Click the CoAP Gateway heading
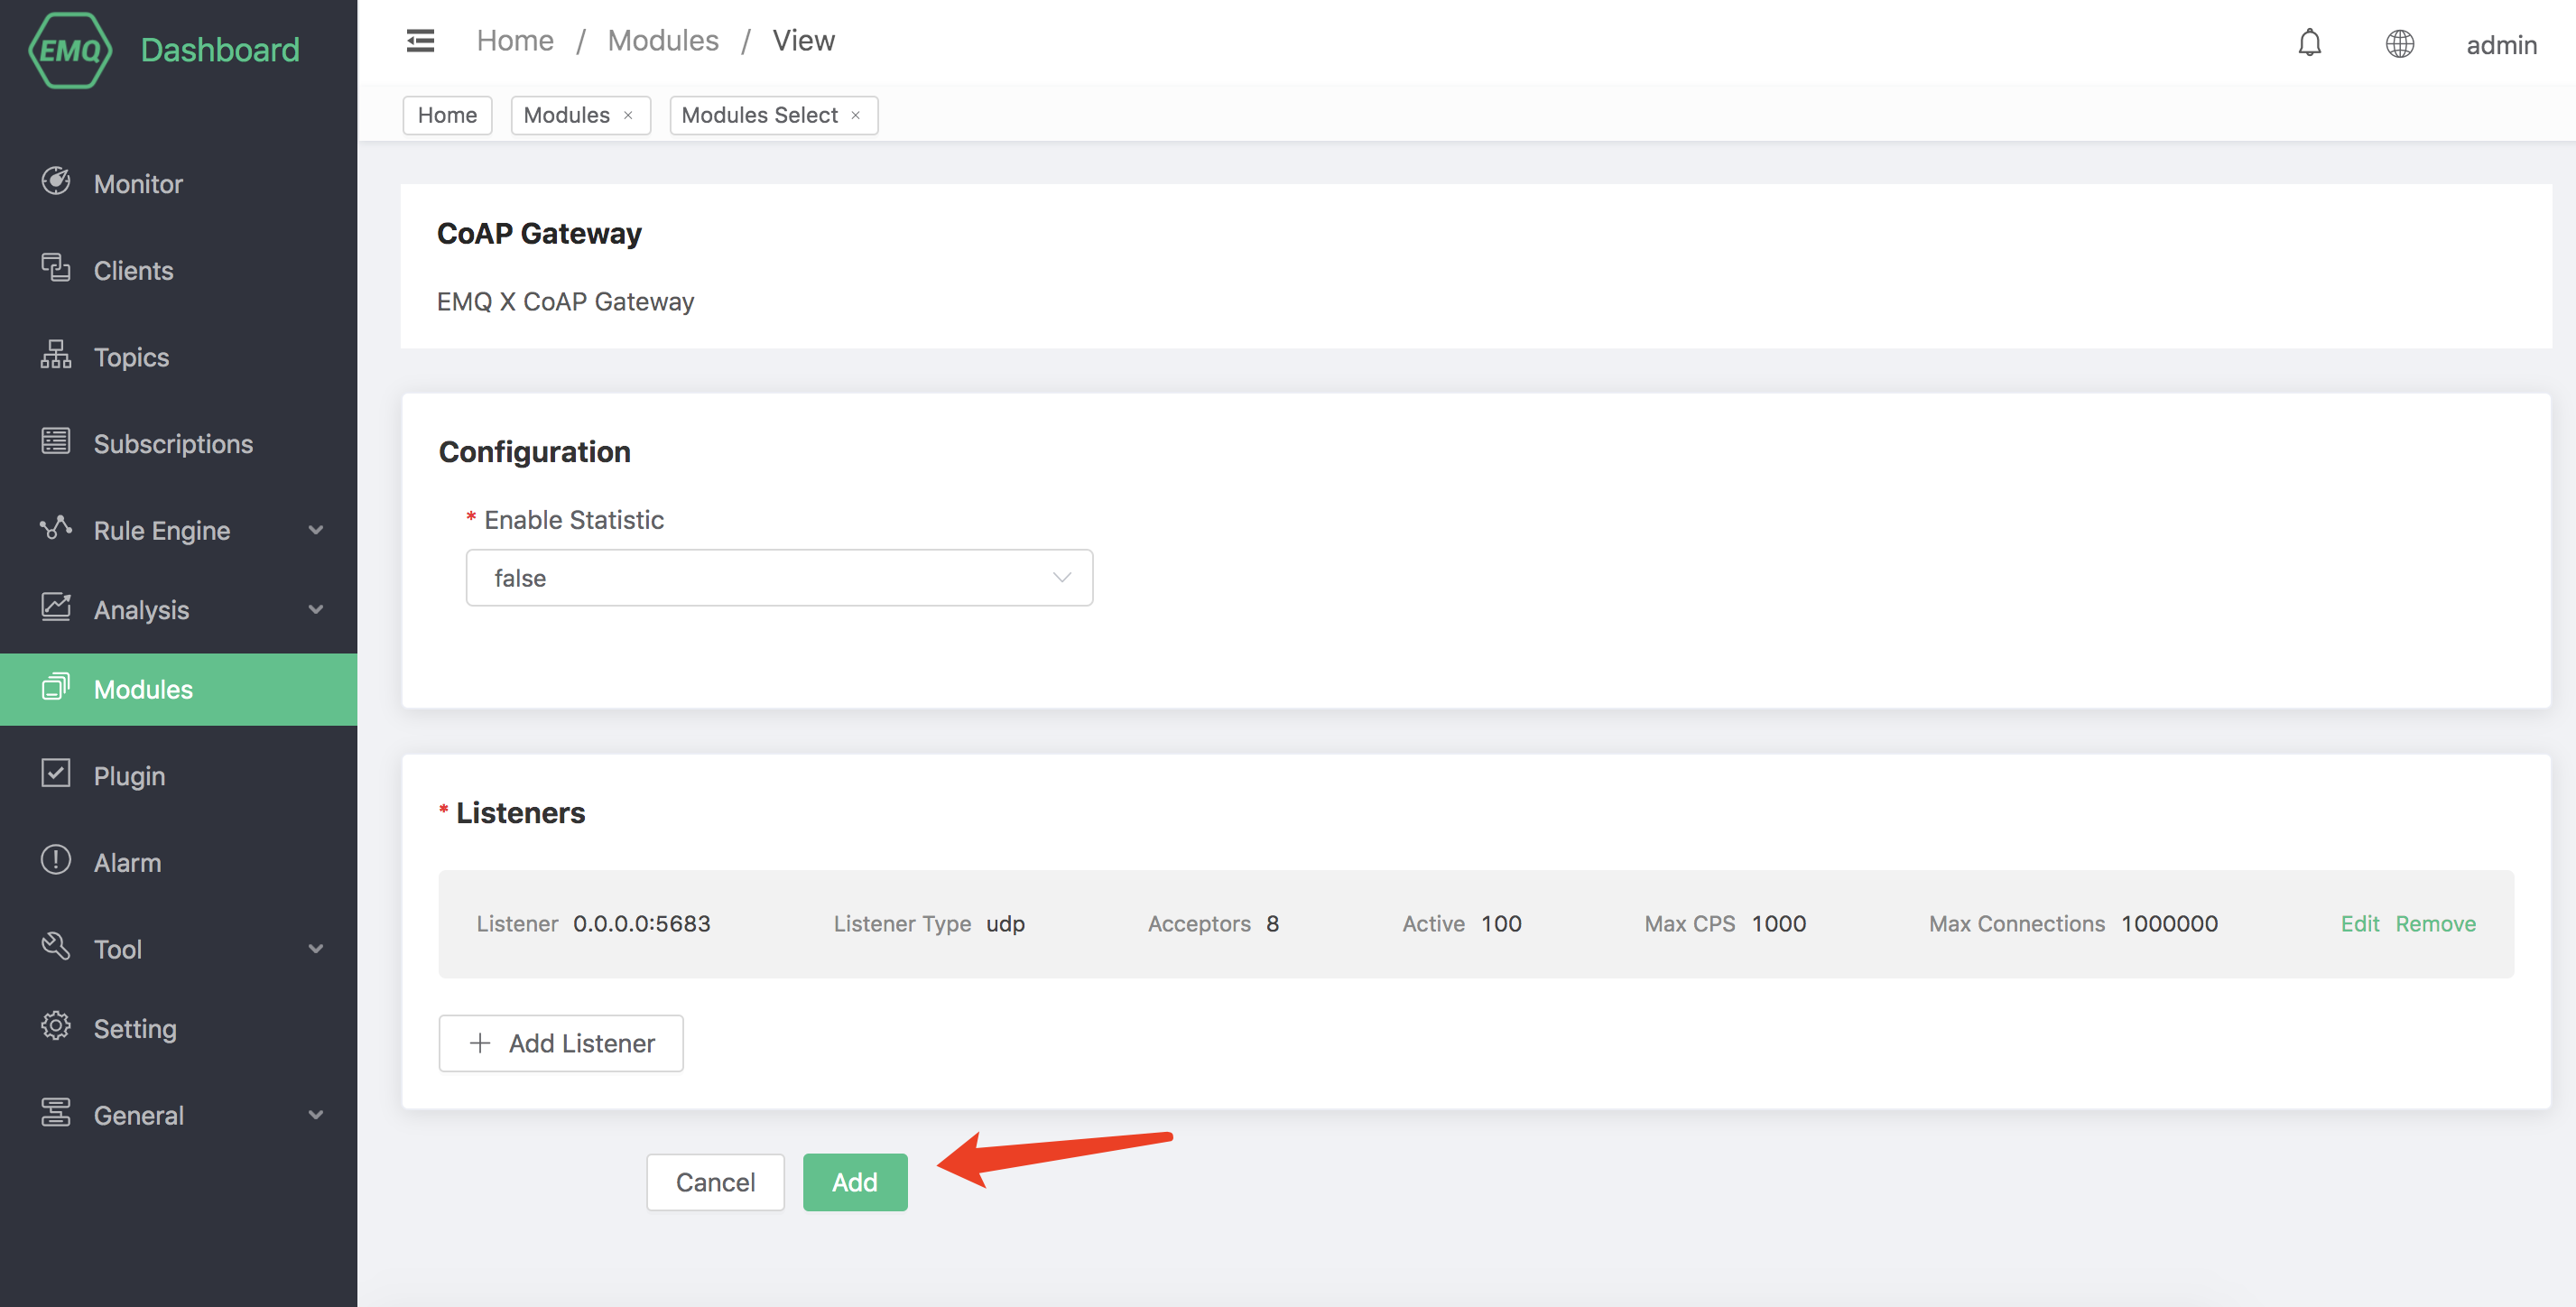The width and height of the screenshot is (2576, 1307). tap(539, 234)
